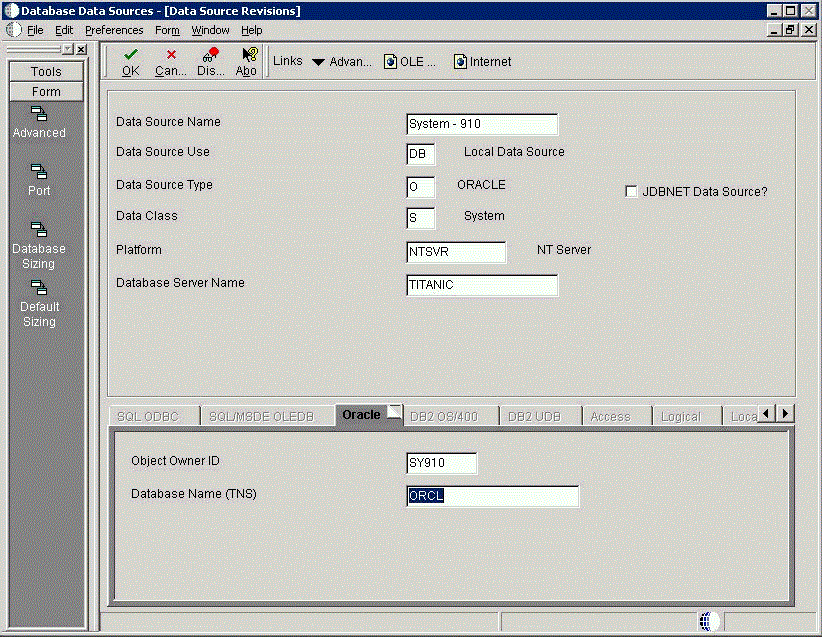Open the Preferences menu
This screenshot has height=637, width=822.
[x=114, y=30]
